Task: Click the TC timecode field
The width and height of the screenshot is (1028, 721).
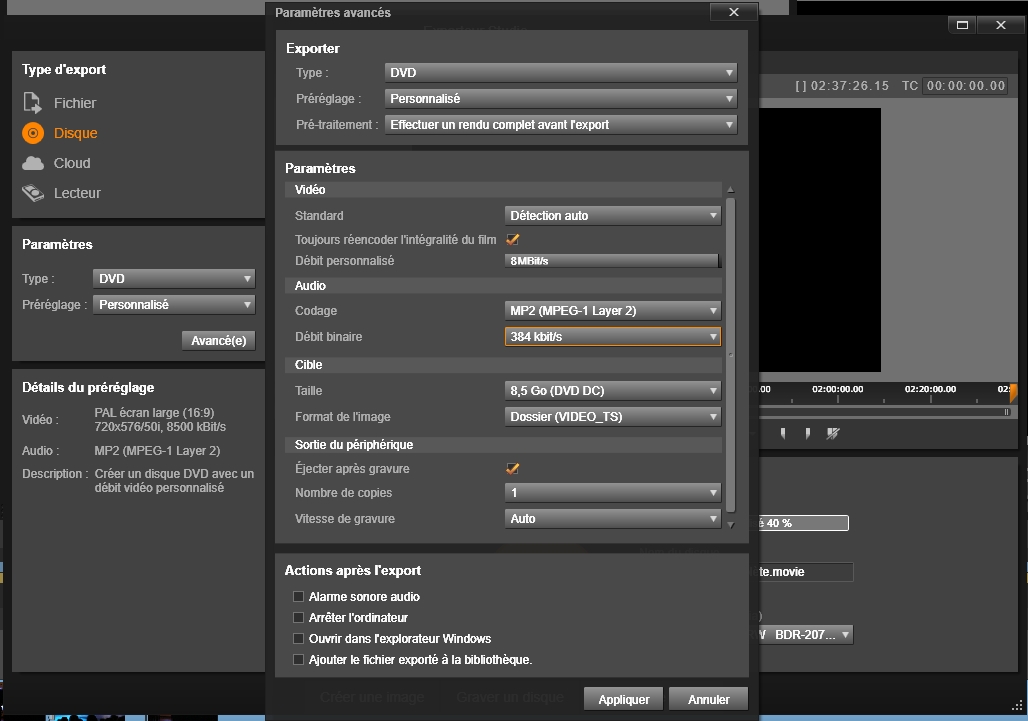Action: tap(965, 86)
